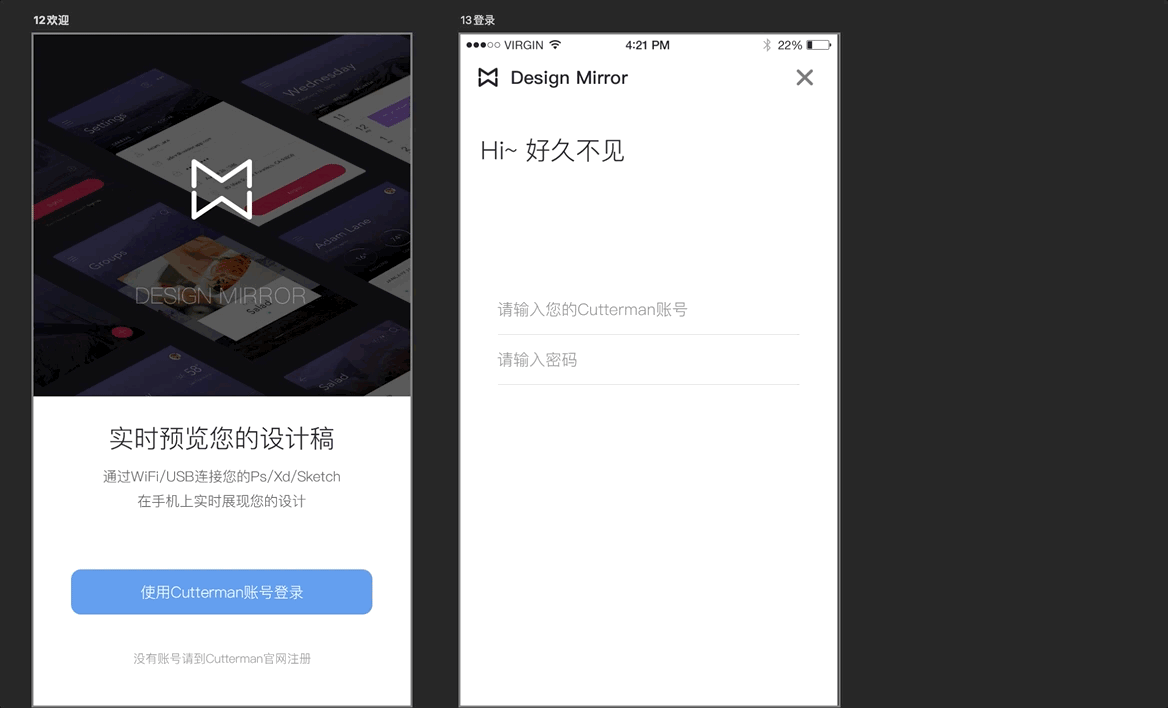Tap the Wi-Fi icon in the status bar

click(x=555, y=45)
